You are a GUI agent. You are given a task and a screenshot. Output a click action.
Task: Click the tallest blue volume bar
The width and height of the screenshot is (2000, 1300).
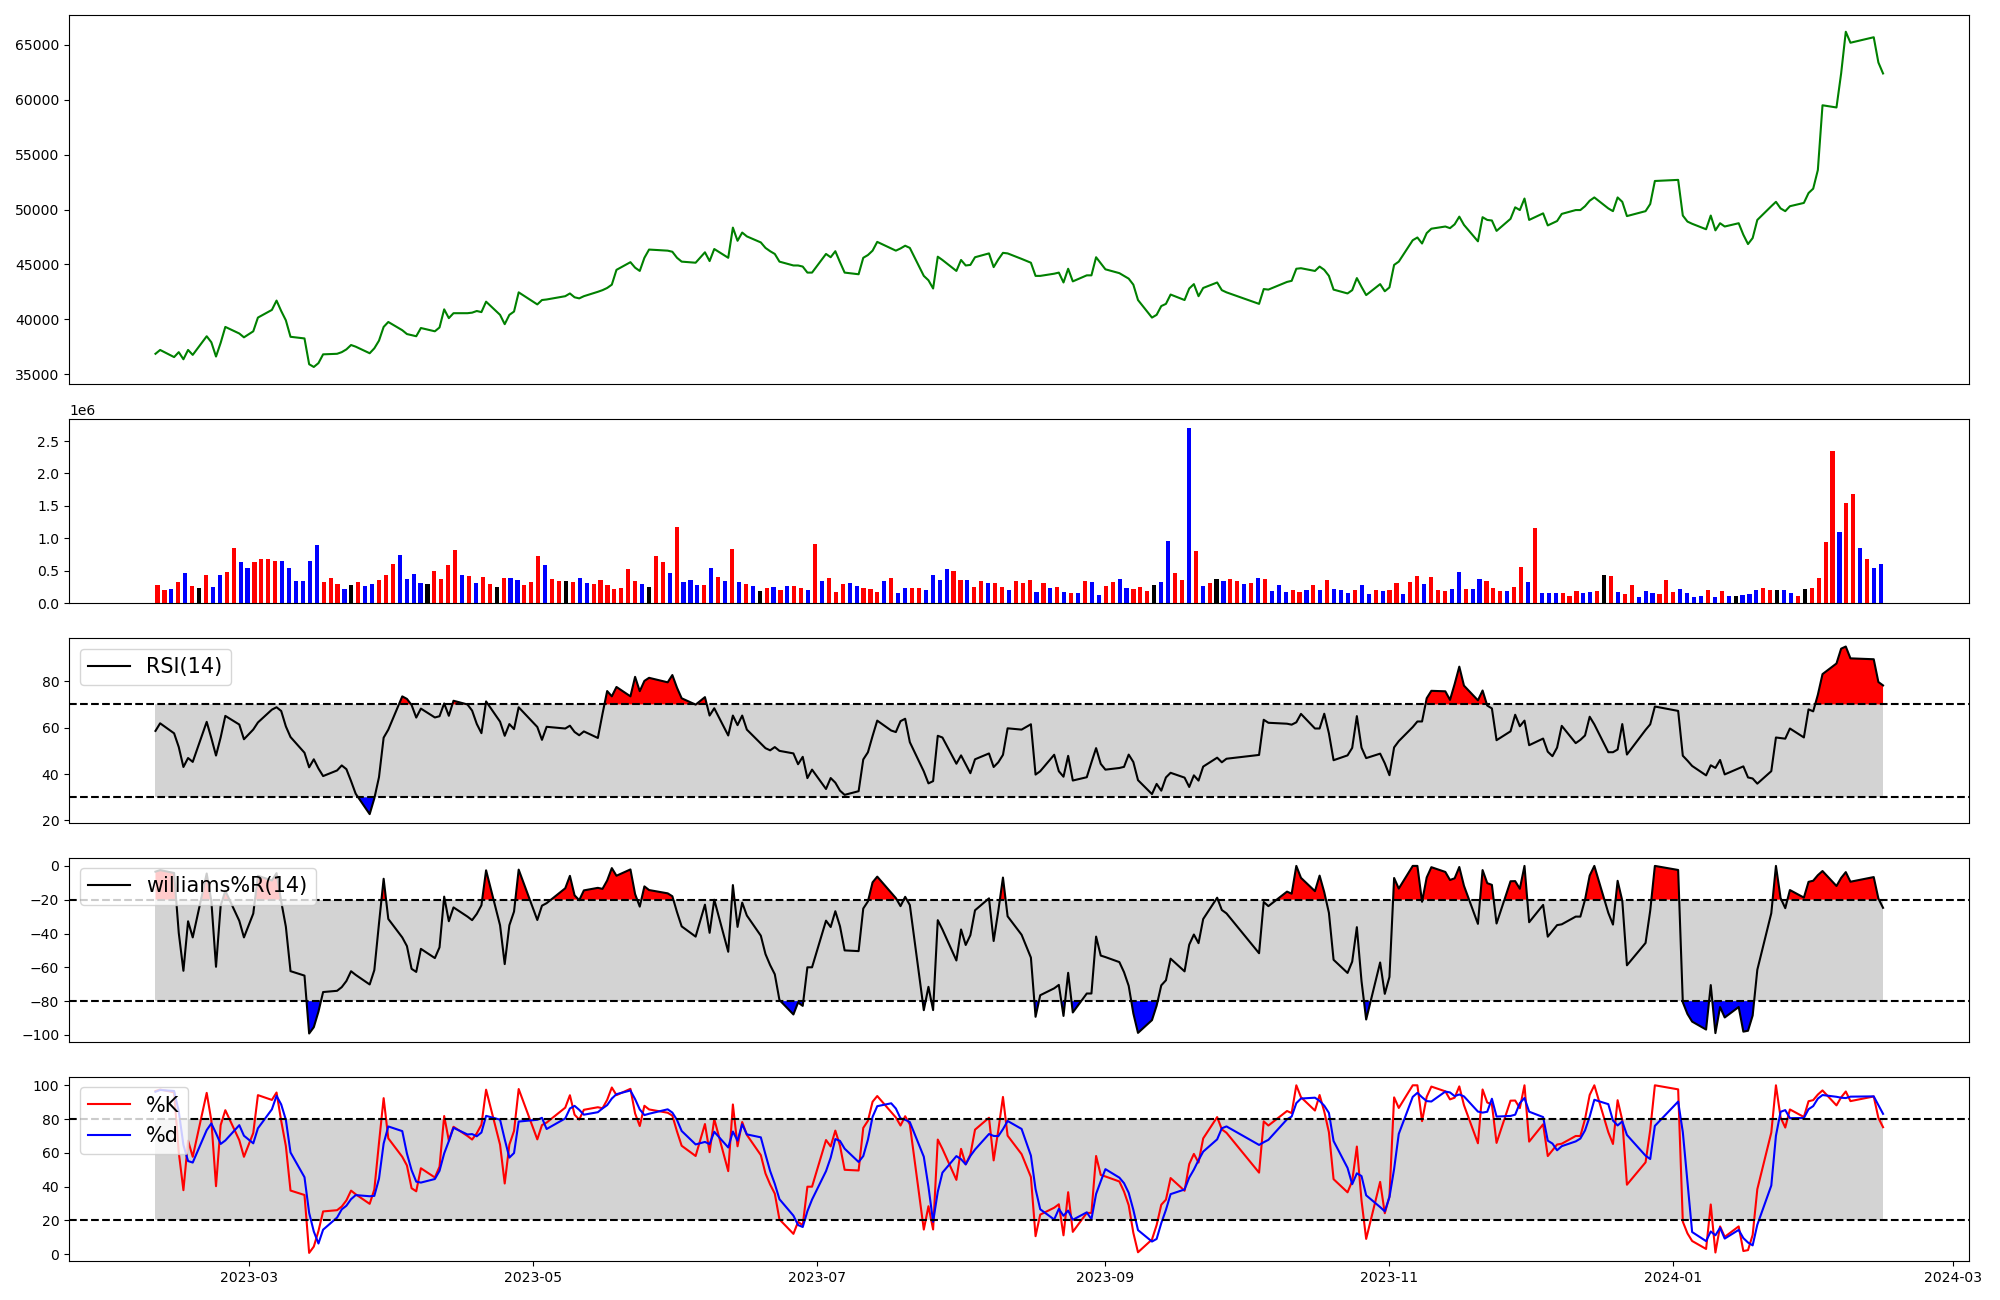(x=1189, y=515)
